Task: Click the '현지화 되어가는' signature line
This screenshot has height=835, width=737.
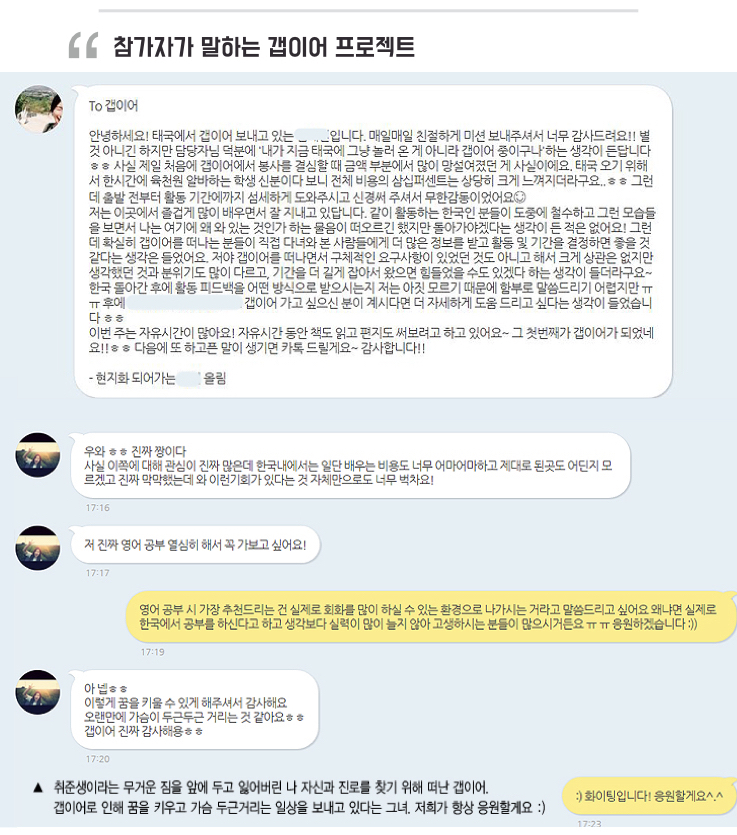Action: coord(158,379)
